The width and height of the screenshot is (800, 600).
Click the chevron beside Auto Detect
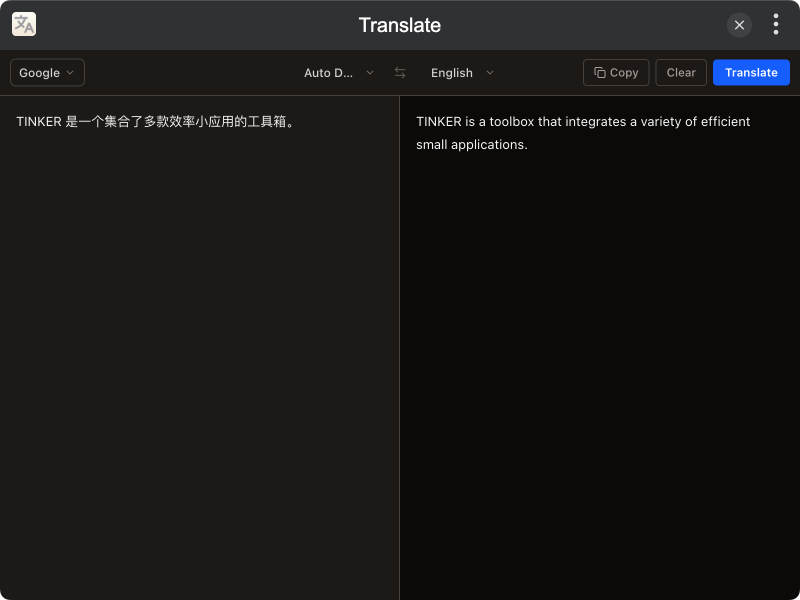[x=369, y=72]
